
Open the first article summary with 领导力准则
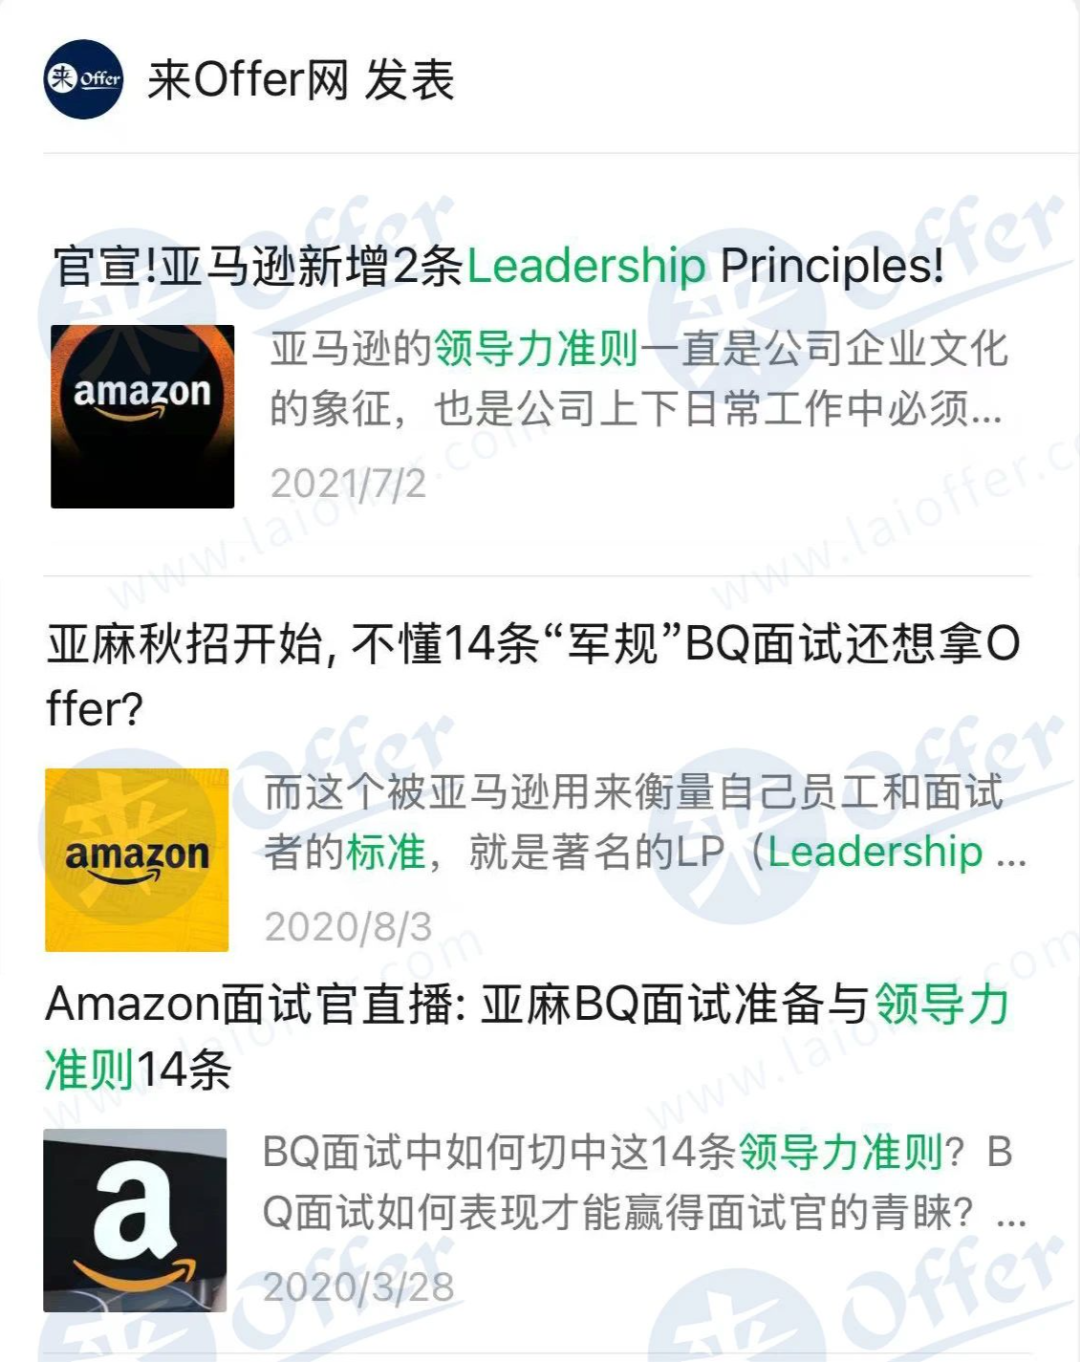coord(638,378)
